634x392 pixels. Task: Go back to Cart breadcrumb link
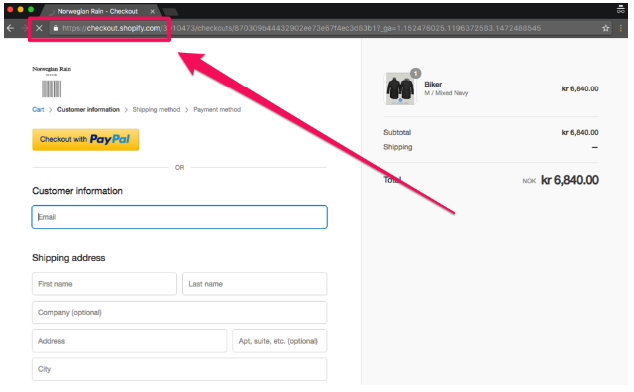point(38,110)
